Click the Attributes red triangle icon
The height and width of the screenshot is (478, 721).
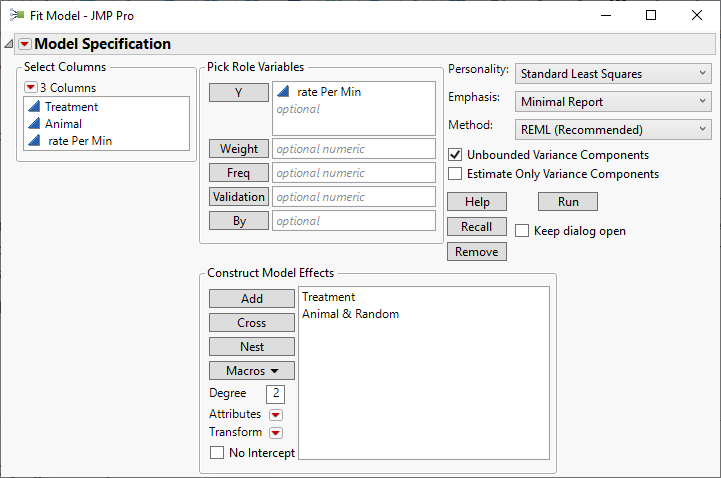click(x=276, y=415)
